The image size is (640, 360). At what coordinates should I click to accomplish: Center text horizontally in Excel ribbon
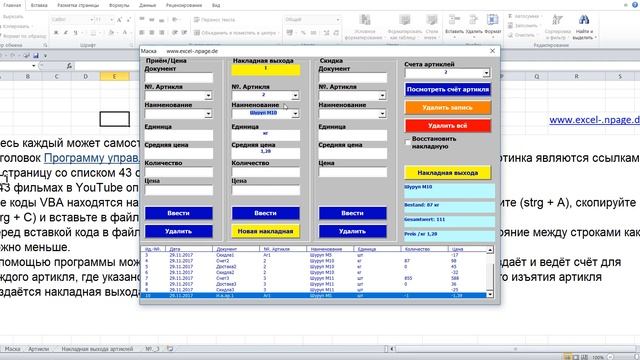point(151,32)
